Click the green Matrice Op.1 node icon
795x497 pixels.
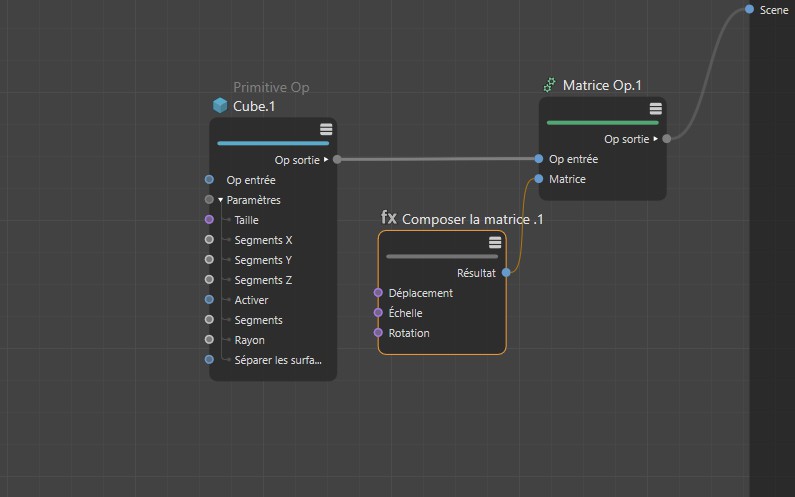(549, 86)
